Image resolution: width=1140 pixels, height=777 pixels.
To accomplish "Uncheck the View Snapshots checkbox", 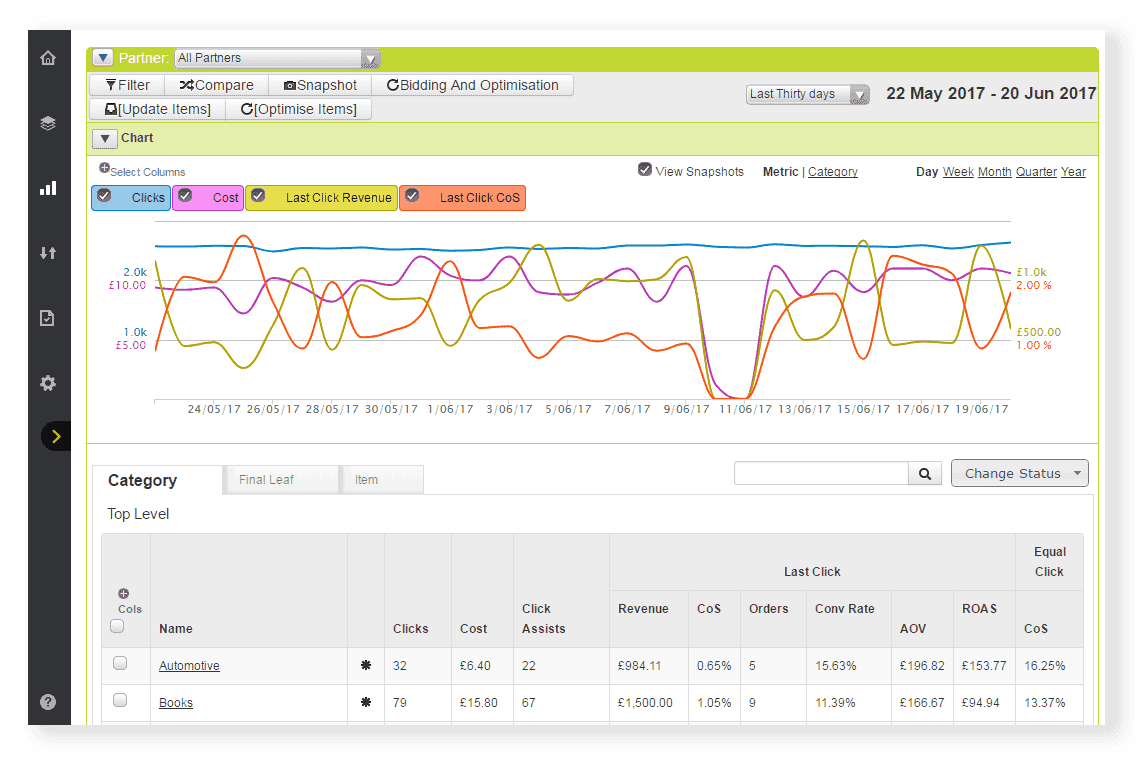I will pyautogui.click(x=645, y=169).
